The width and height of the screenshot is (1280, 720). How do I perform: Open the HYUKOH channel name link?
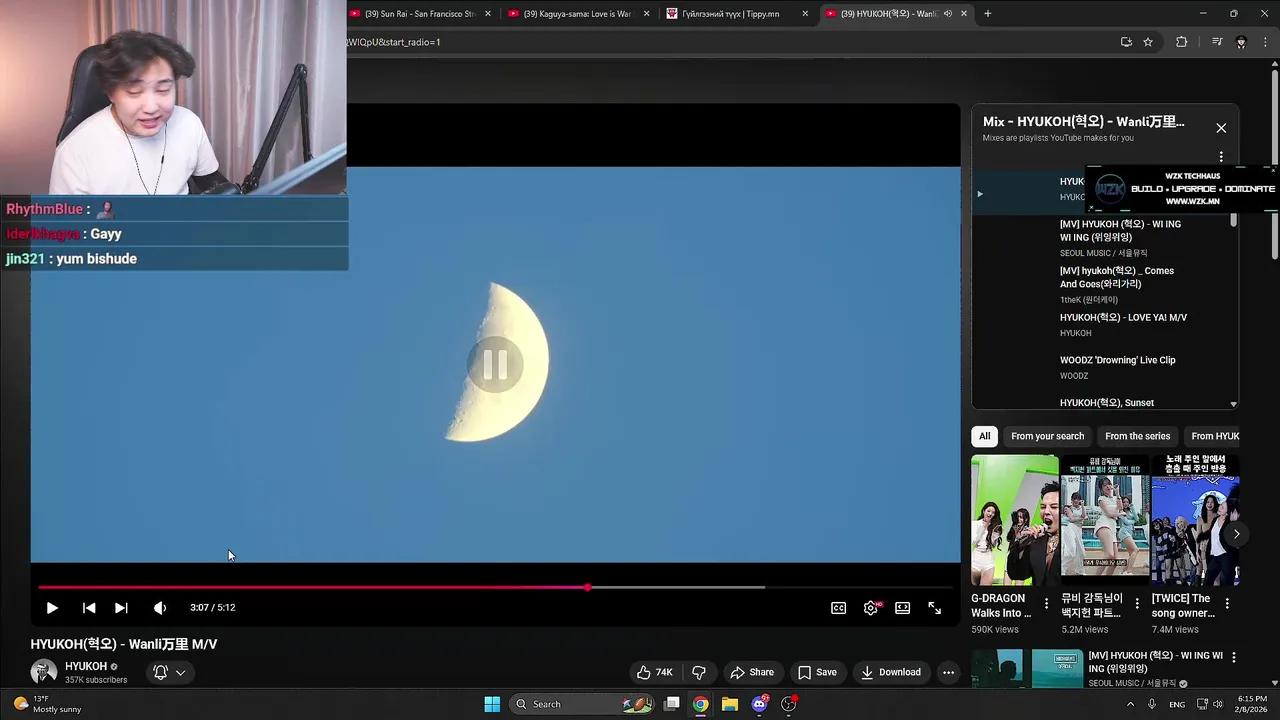point(86,666)
